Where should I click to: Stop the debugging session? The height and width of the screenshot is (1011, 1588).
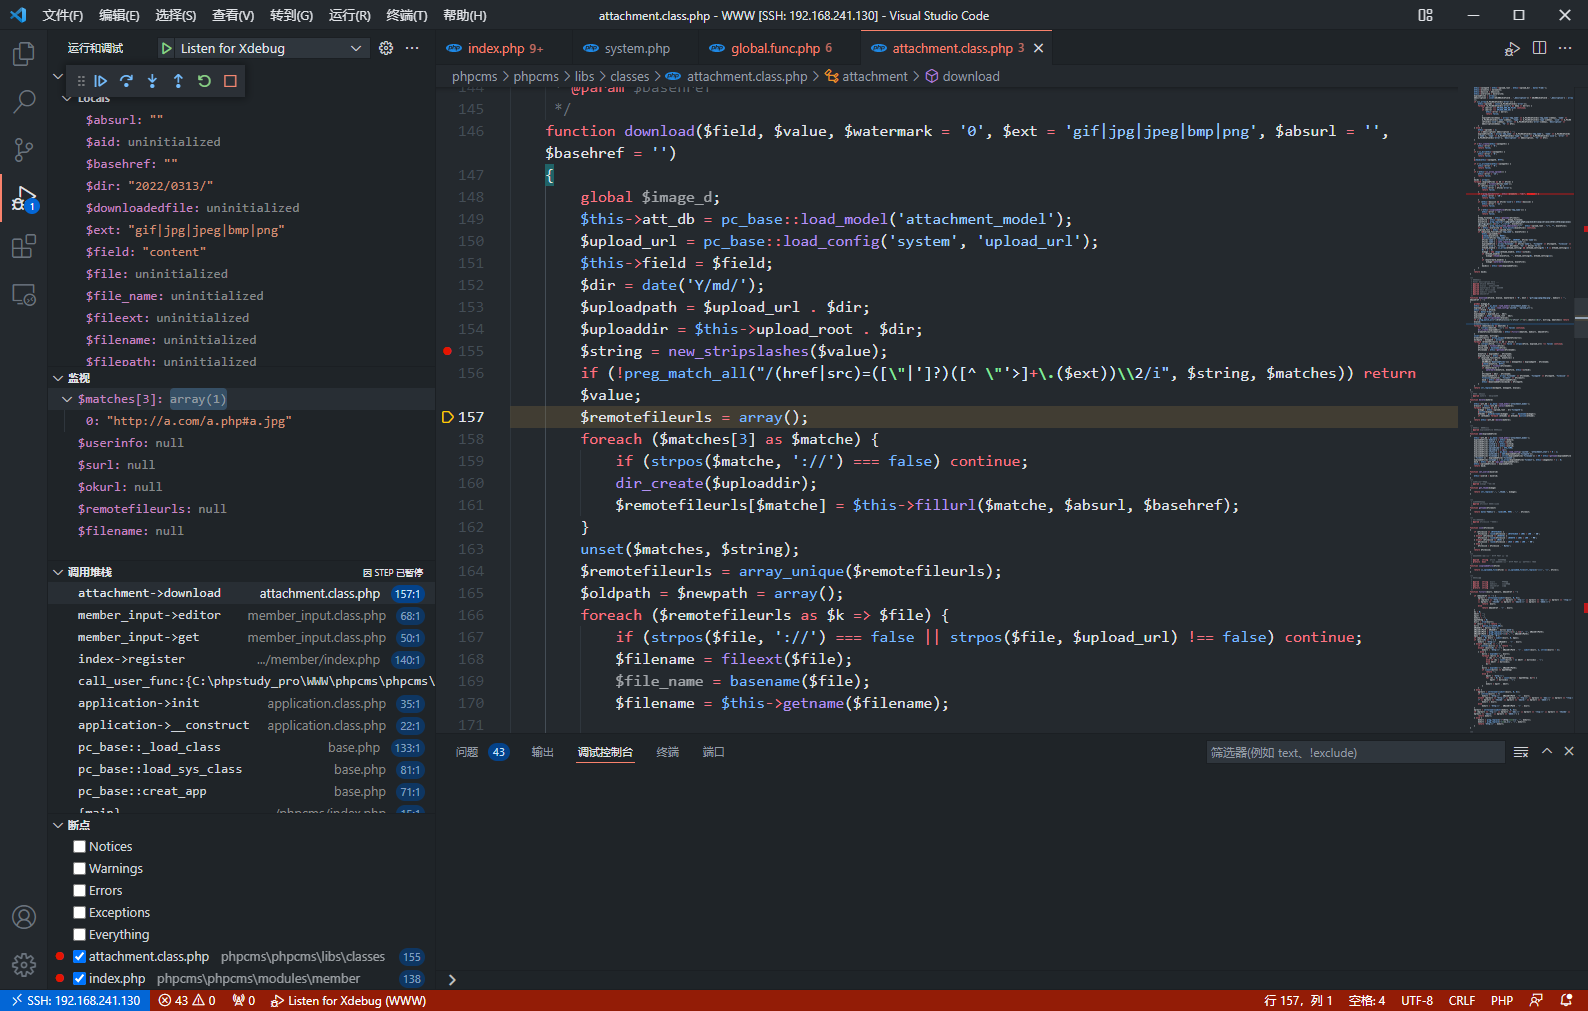pos(230,81)
